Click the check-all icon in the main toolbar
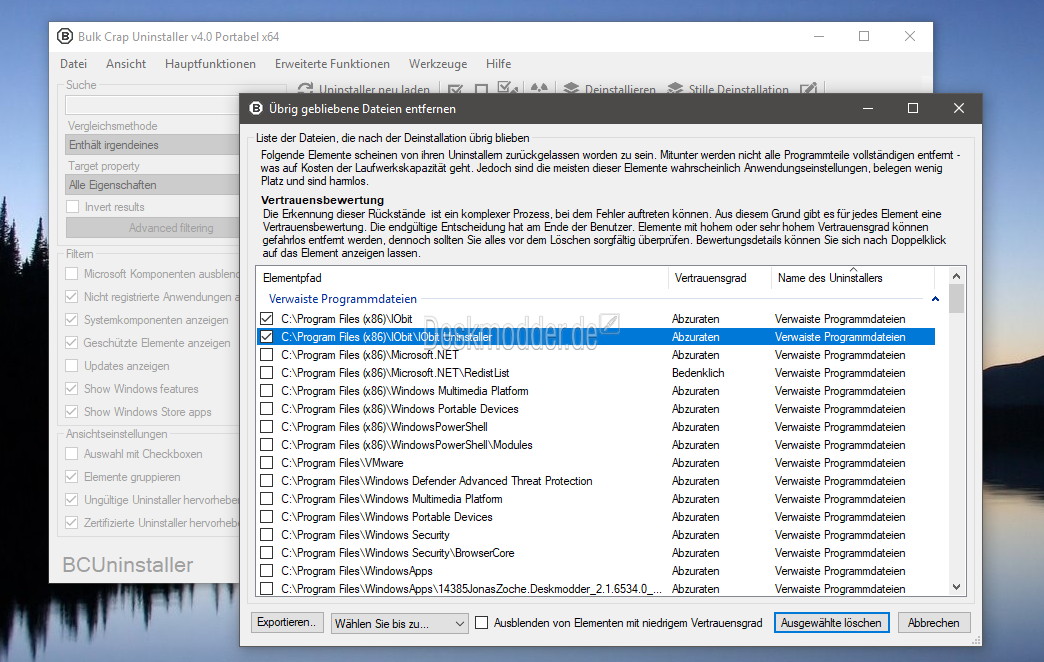 point(455,89)
